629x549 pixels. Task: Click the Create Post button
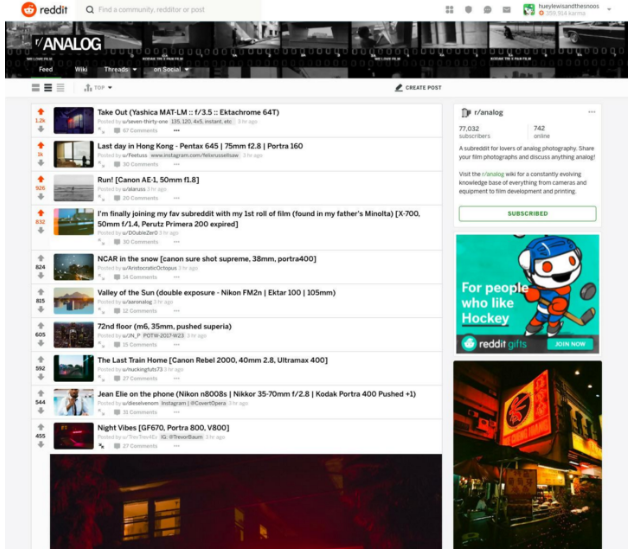pyautogui.click(x=418, y=87)
